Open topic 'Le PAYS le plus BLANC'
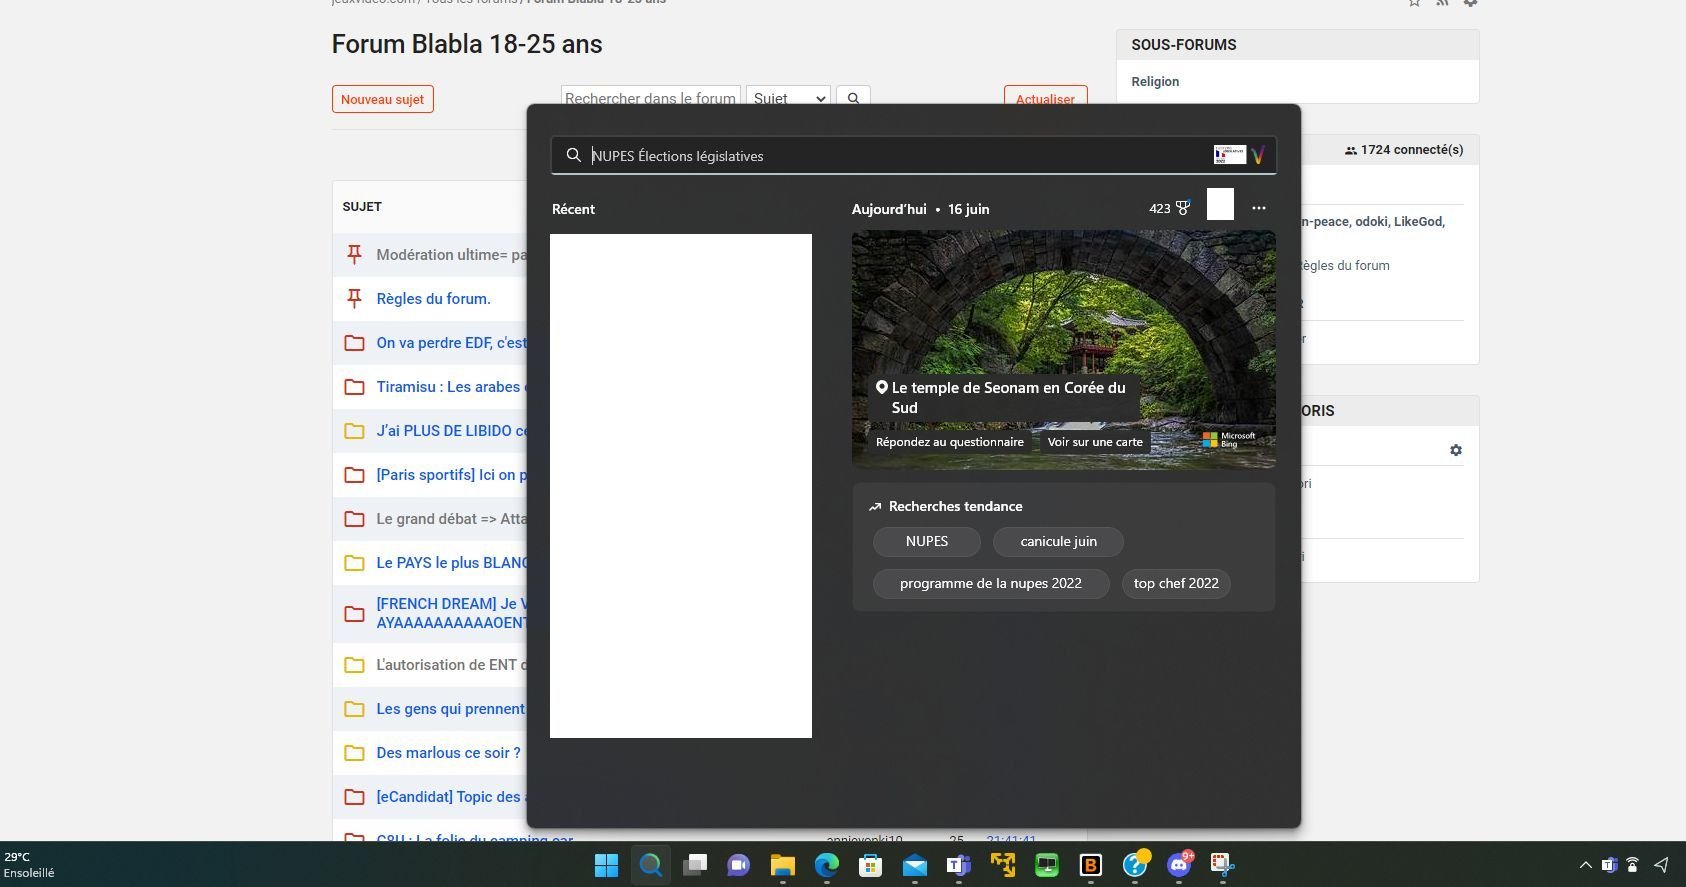 451,562
